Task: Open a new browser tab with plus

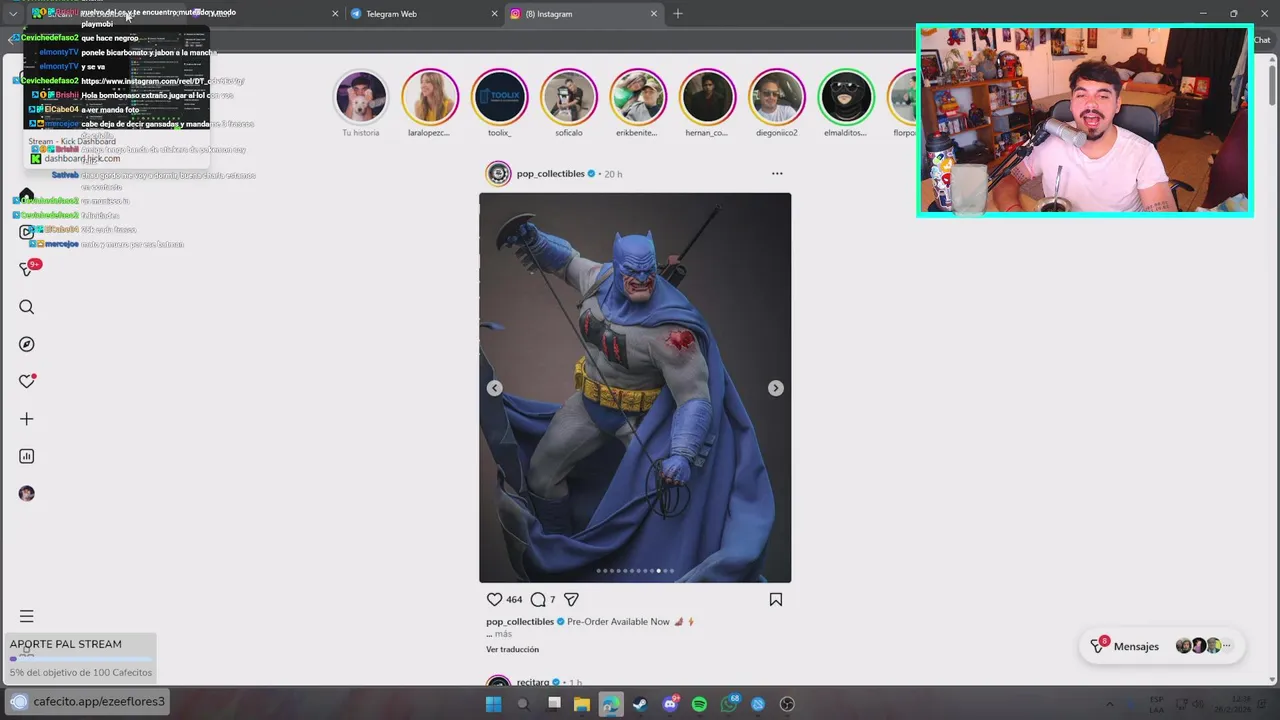Action: (678, 14)
